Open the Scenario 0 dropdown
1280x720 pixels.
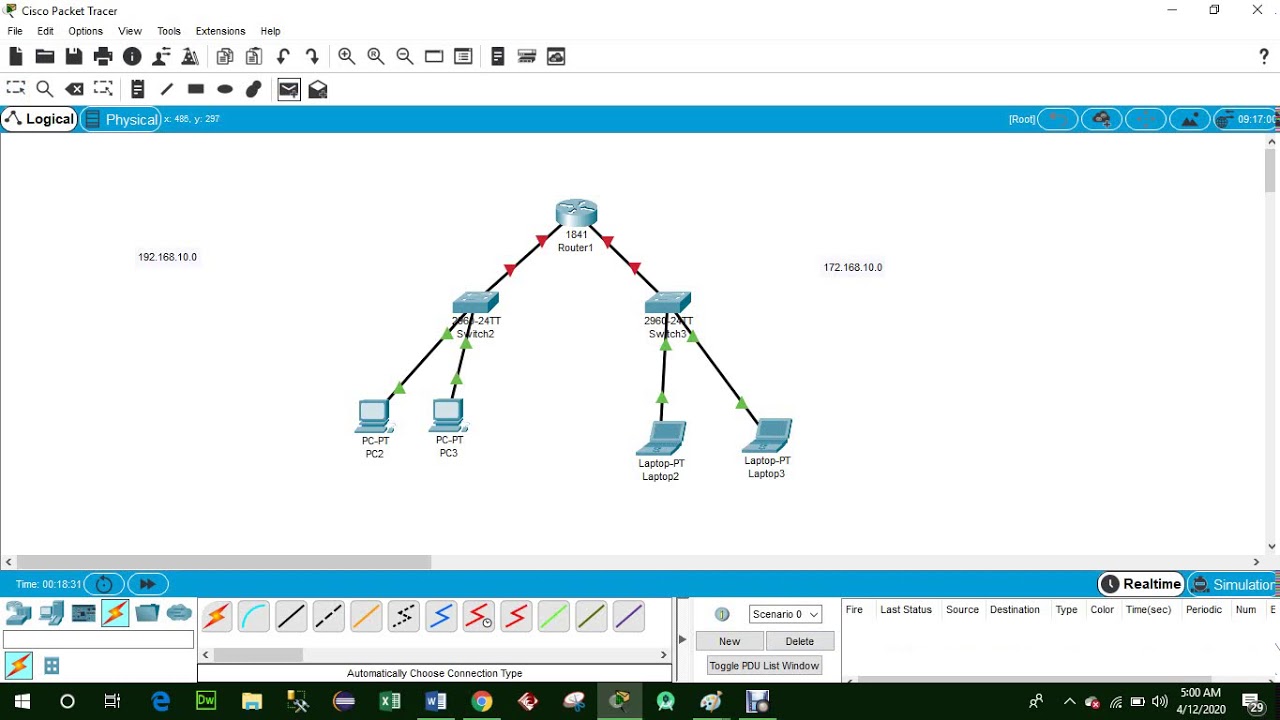point(785,614)
